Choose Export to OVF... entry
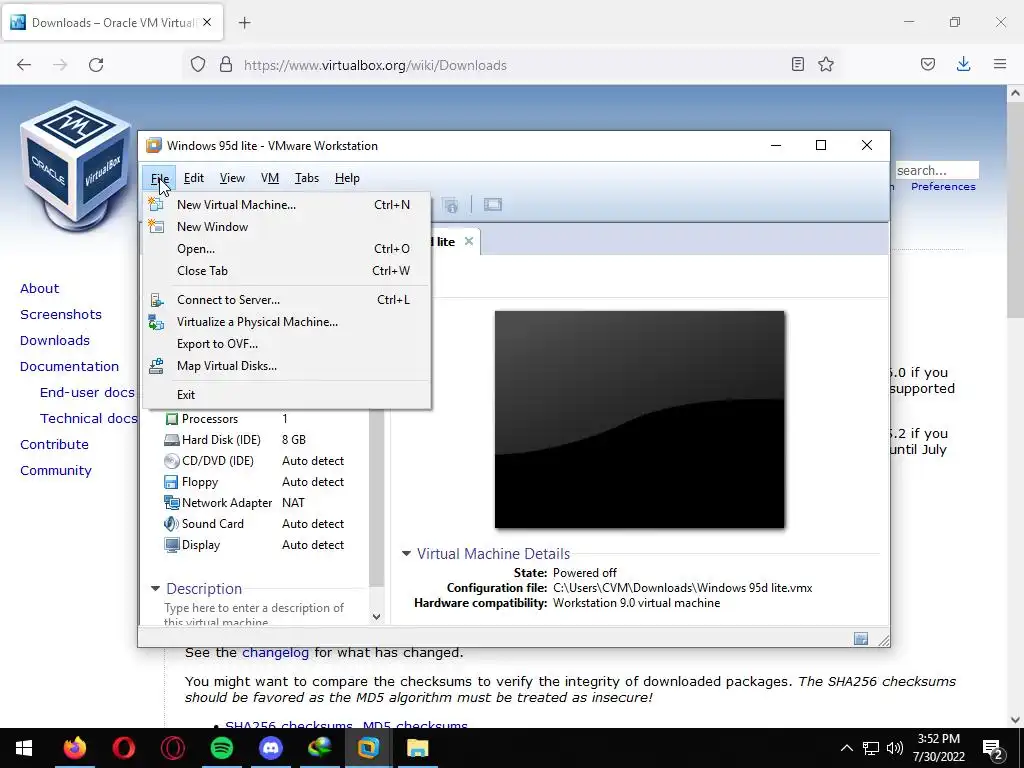The width and height of the screenshot is (1024, 768). (287, 344)
